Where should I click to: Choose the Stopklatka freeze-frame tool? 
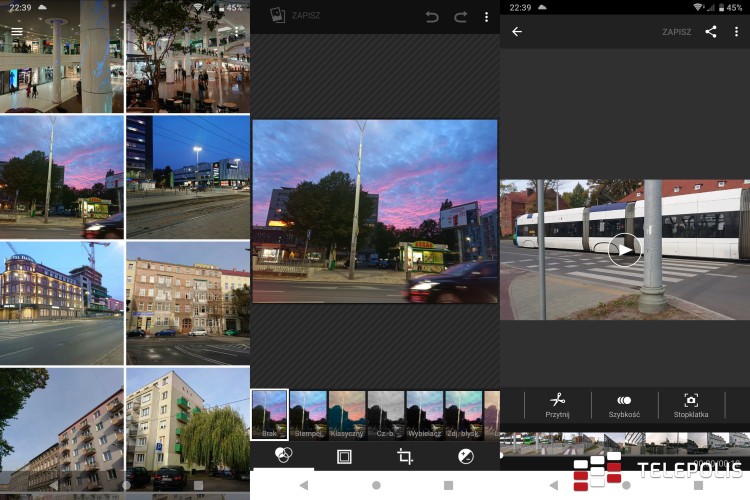[691, 405]
